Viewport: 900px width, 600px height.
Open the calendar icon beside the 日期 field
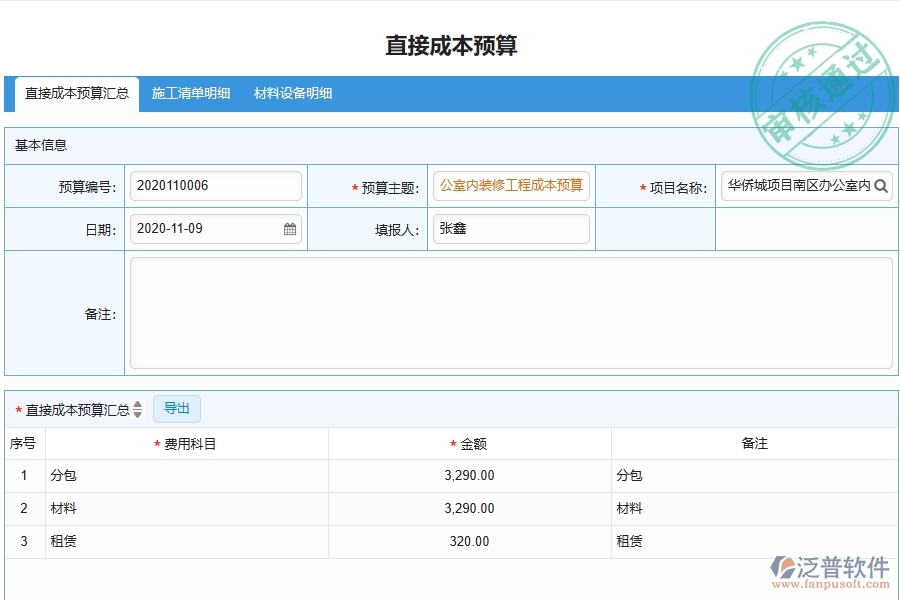[x=289, y=229]
